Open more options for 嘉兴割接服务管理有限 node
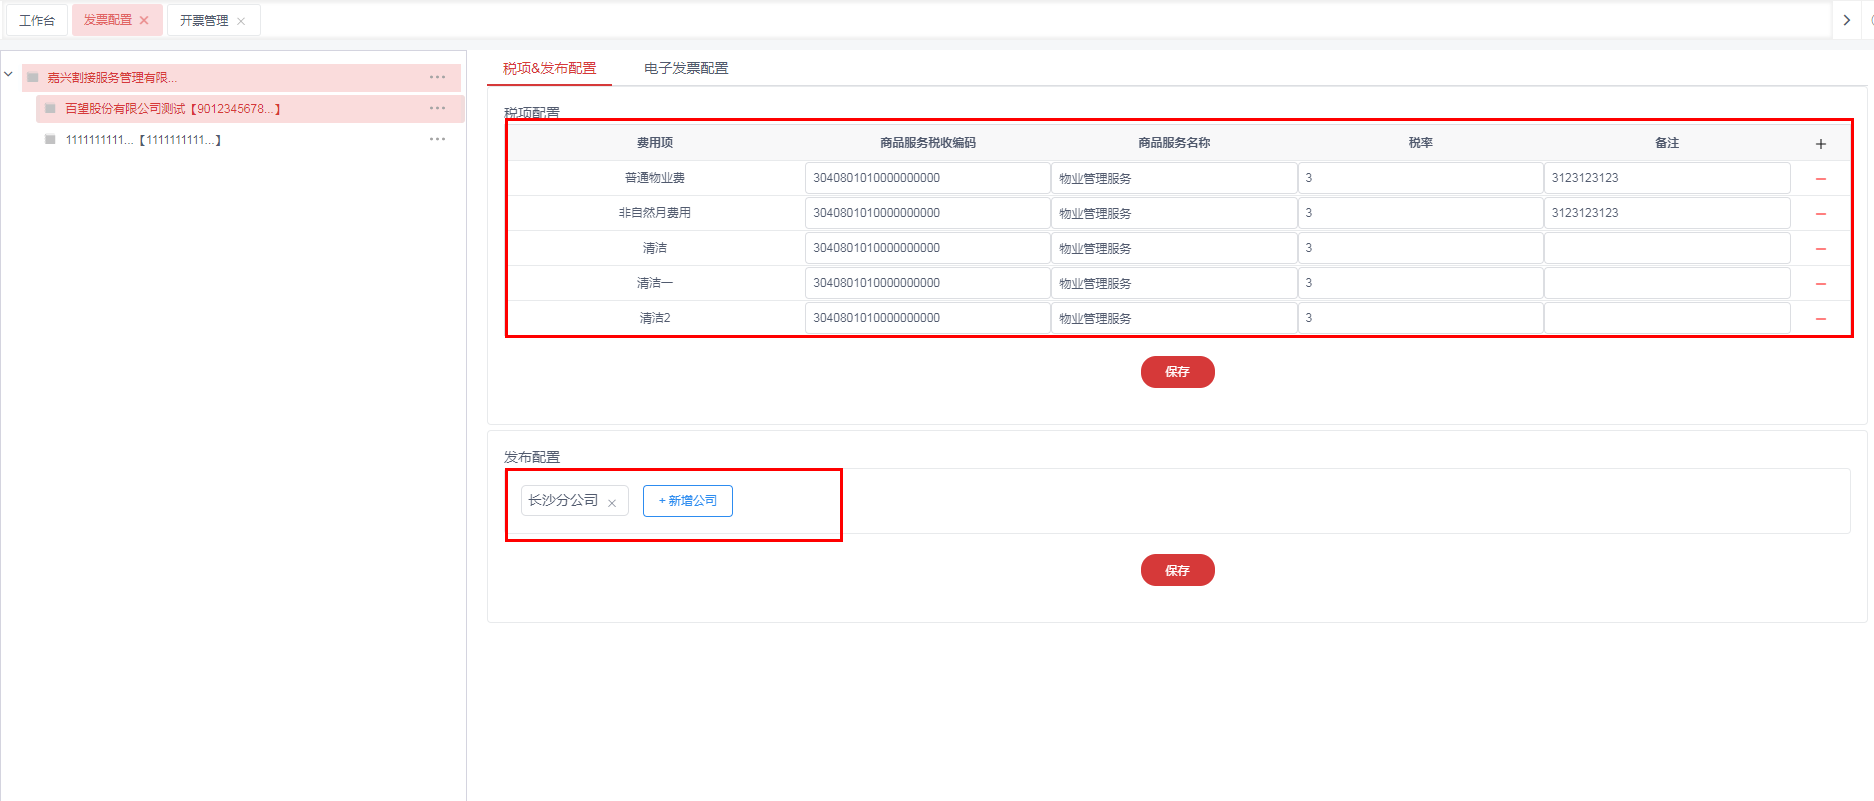 [x=438, y=77]
